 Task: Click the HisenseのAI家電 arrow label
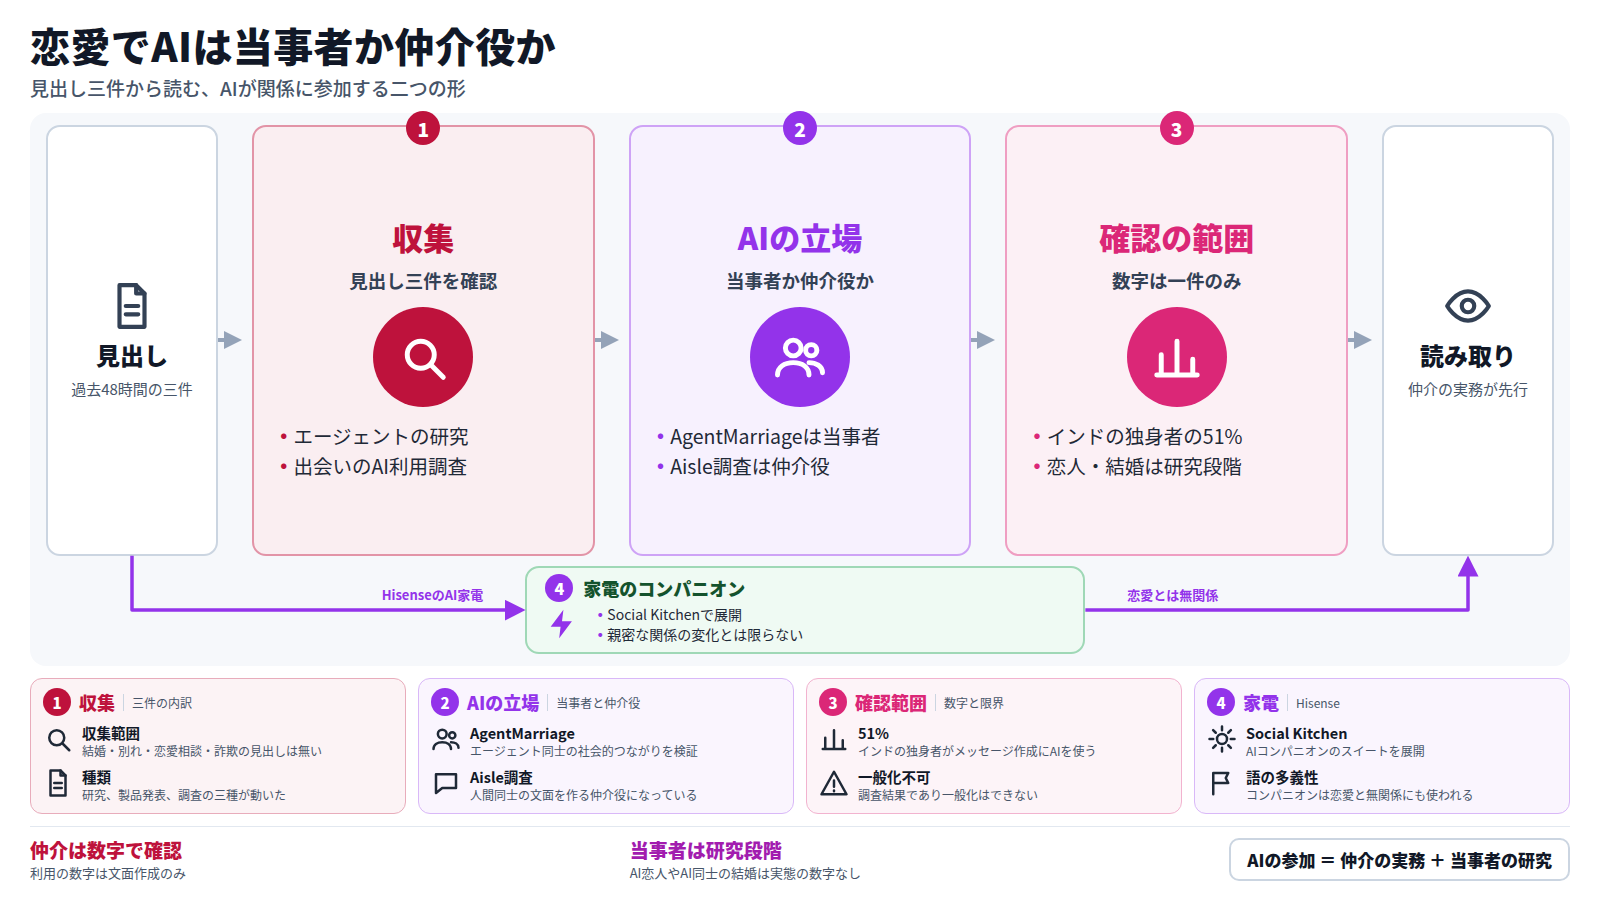point(432,595)
